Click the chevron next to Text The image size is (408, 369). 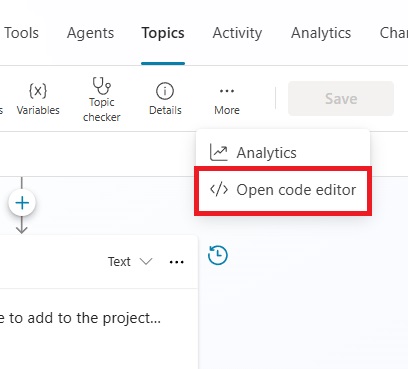click(146, 261)
